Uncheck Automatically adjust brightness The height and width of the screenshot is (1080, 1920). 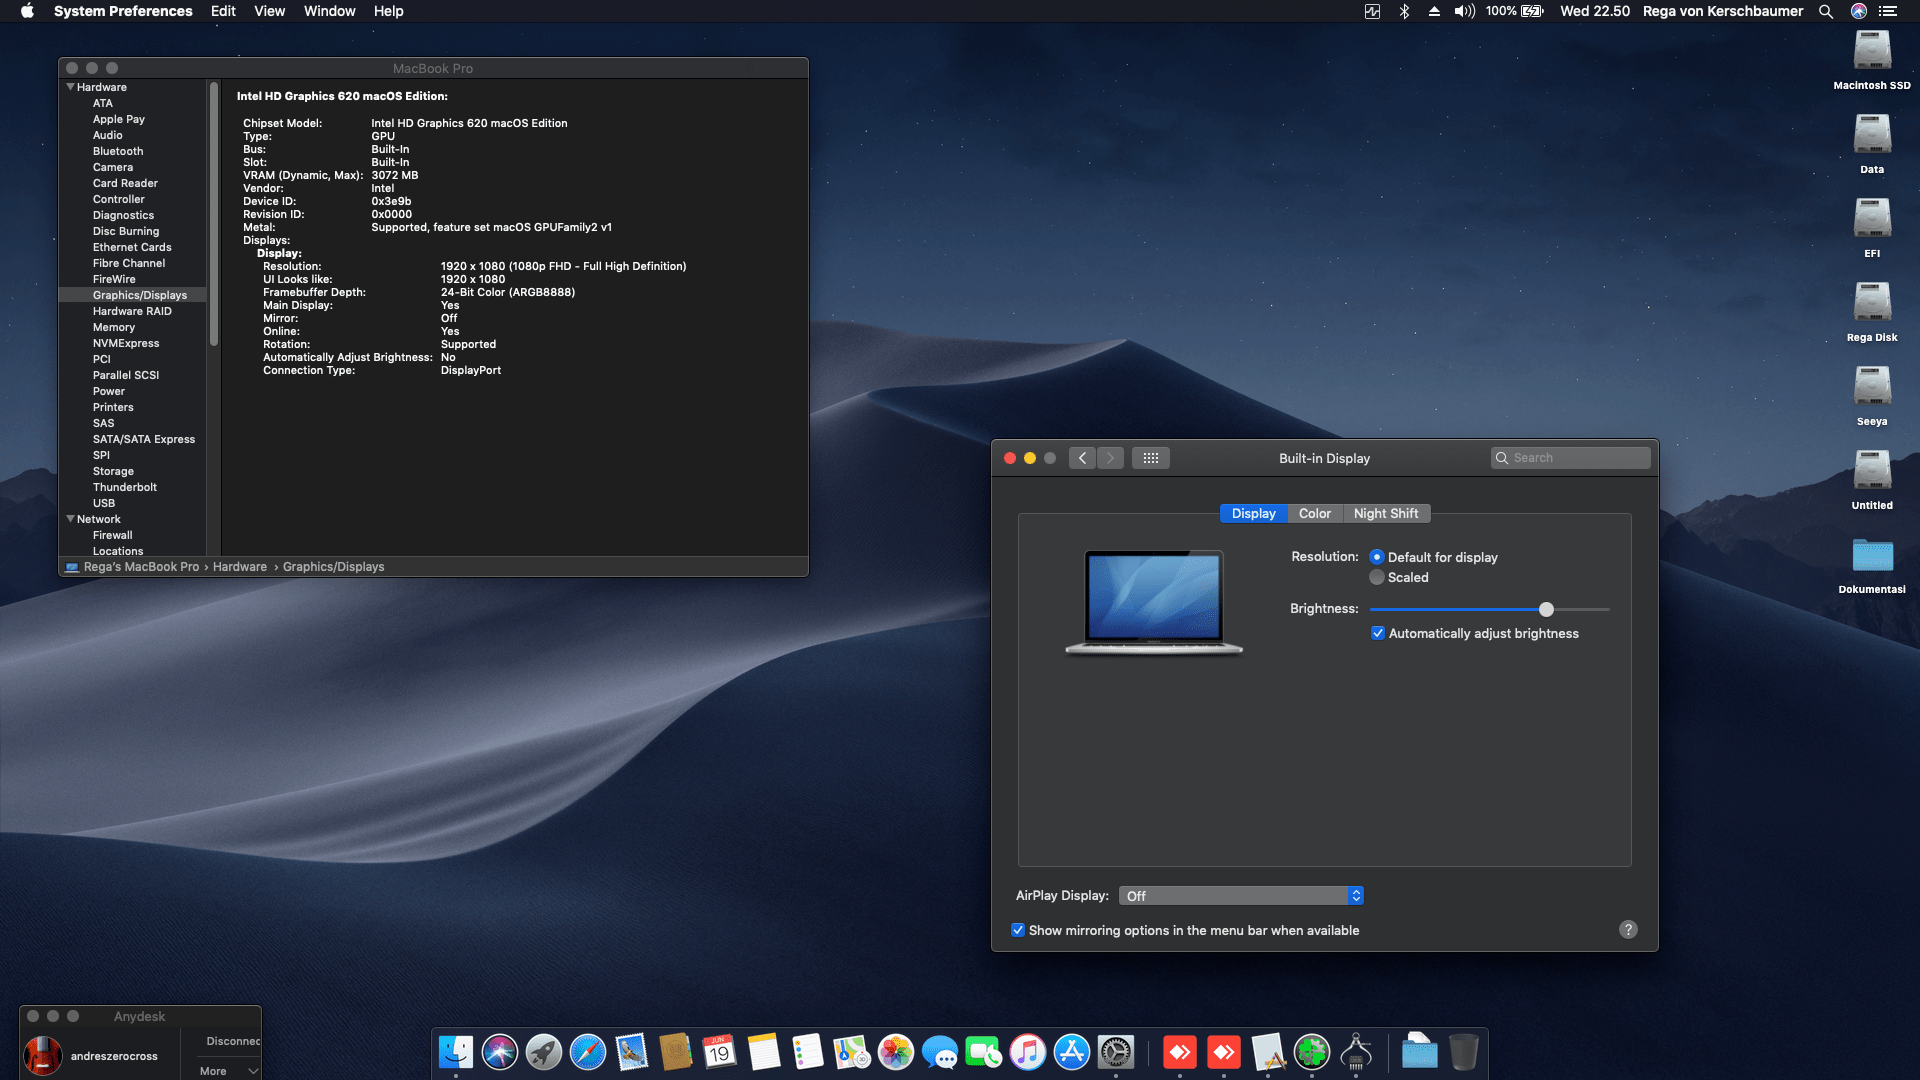(1377, 633)
